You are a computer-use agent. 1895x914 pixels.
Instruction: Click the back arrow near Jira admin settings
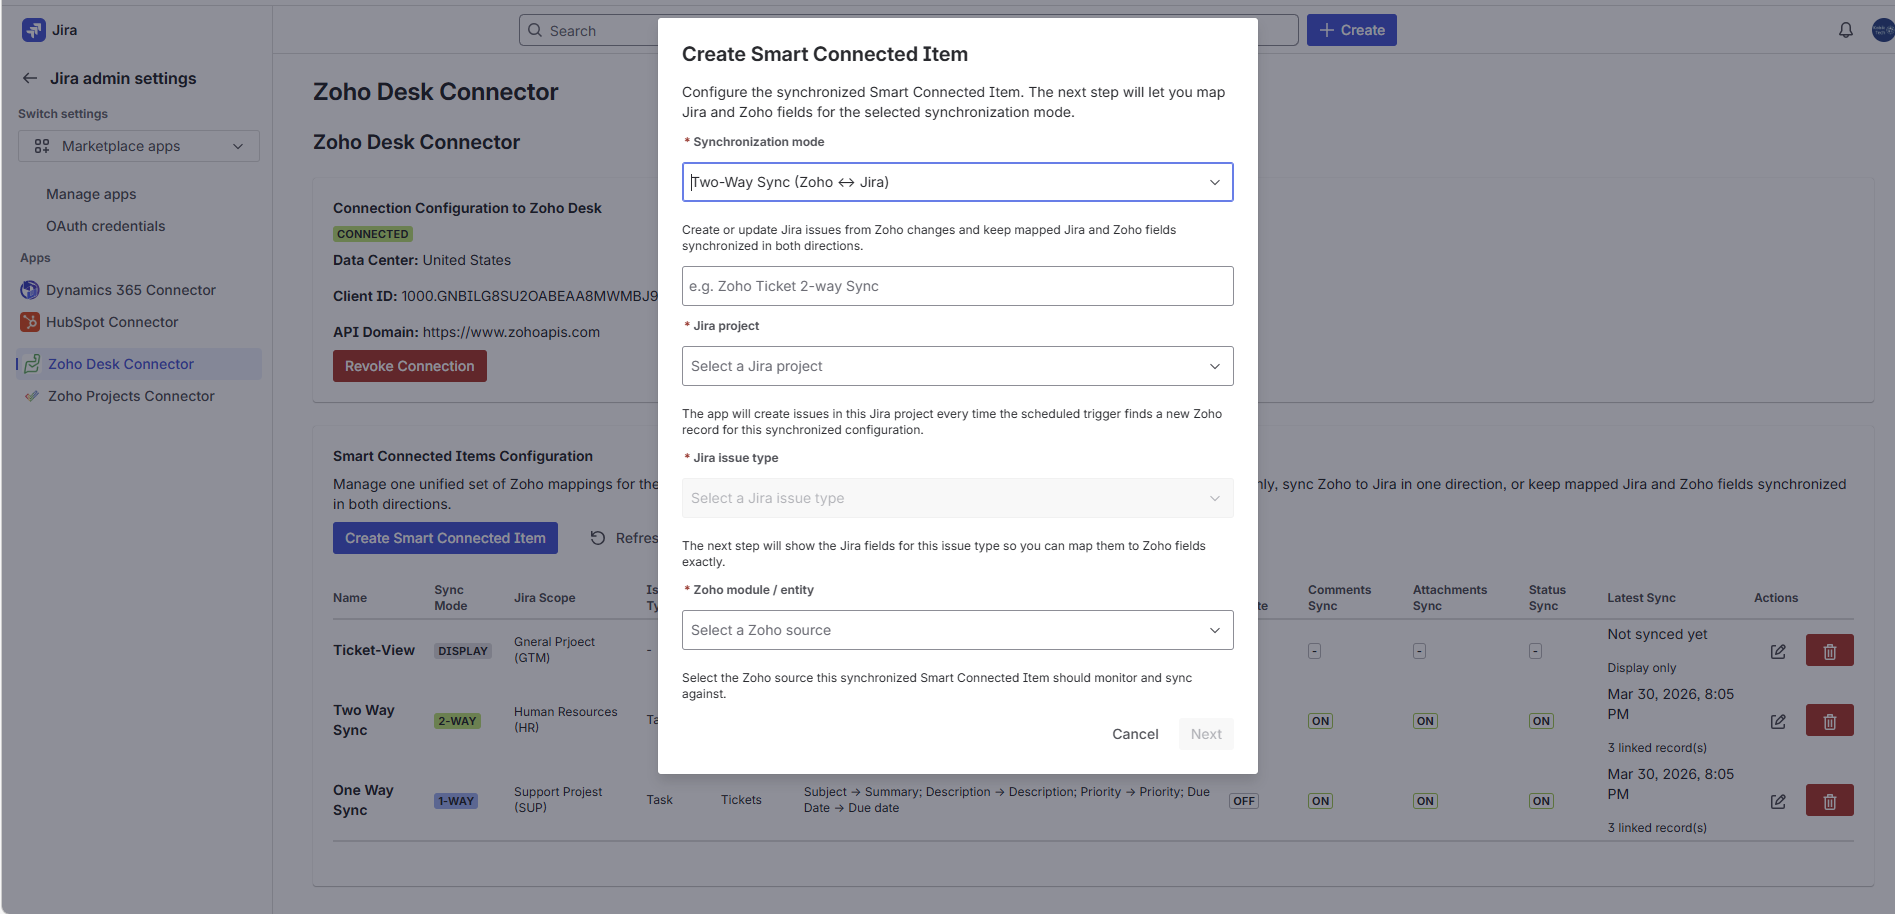click(x=28, y=78)
